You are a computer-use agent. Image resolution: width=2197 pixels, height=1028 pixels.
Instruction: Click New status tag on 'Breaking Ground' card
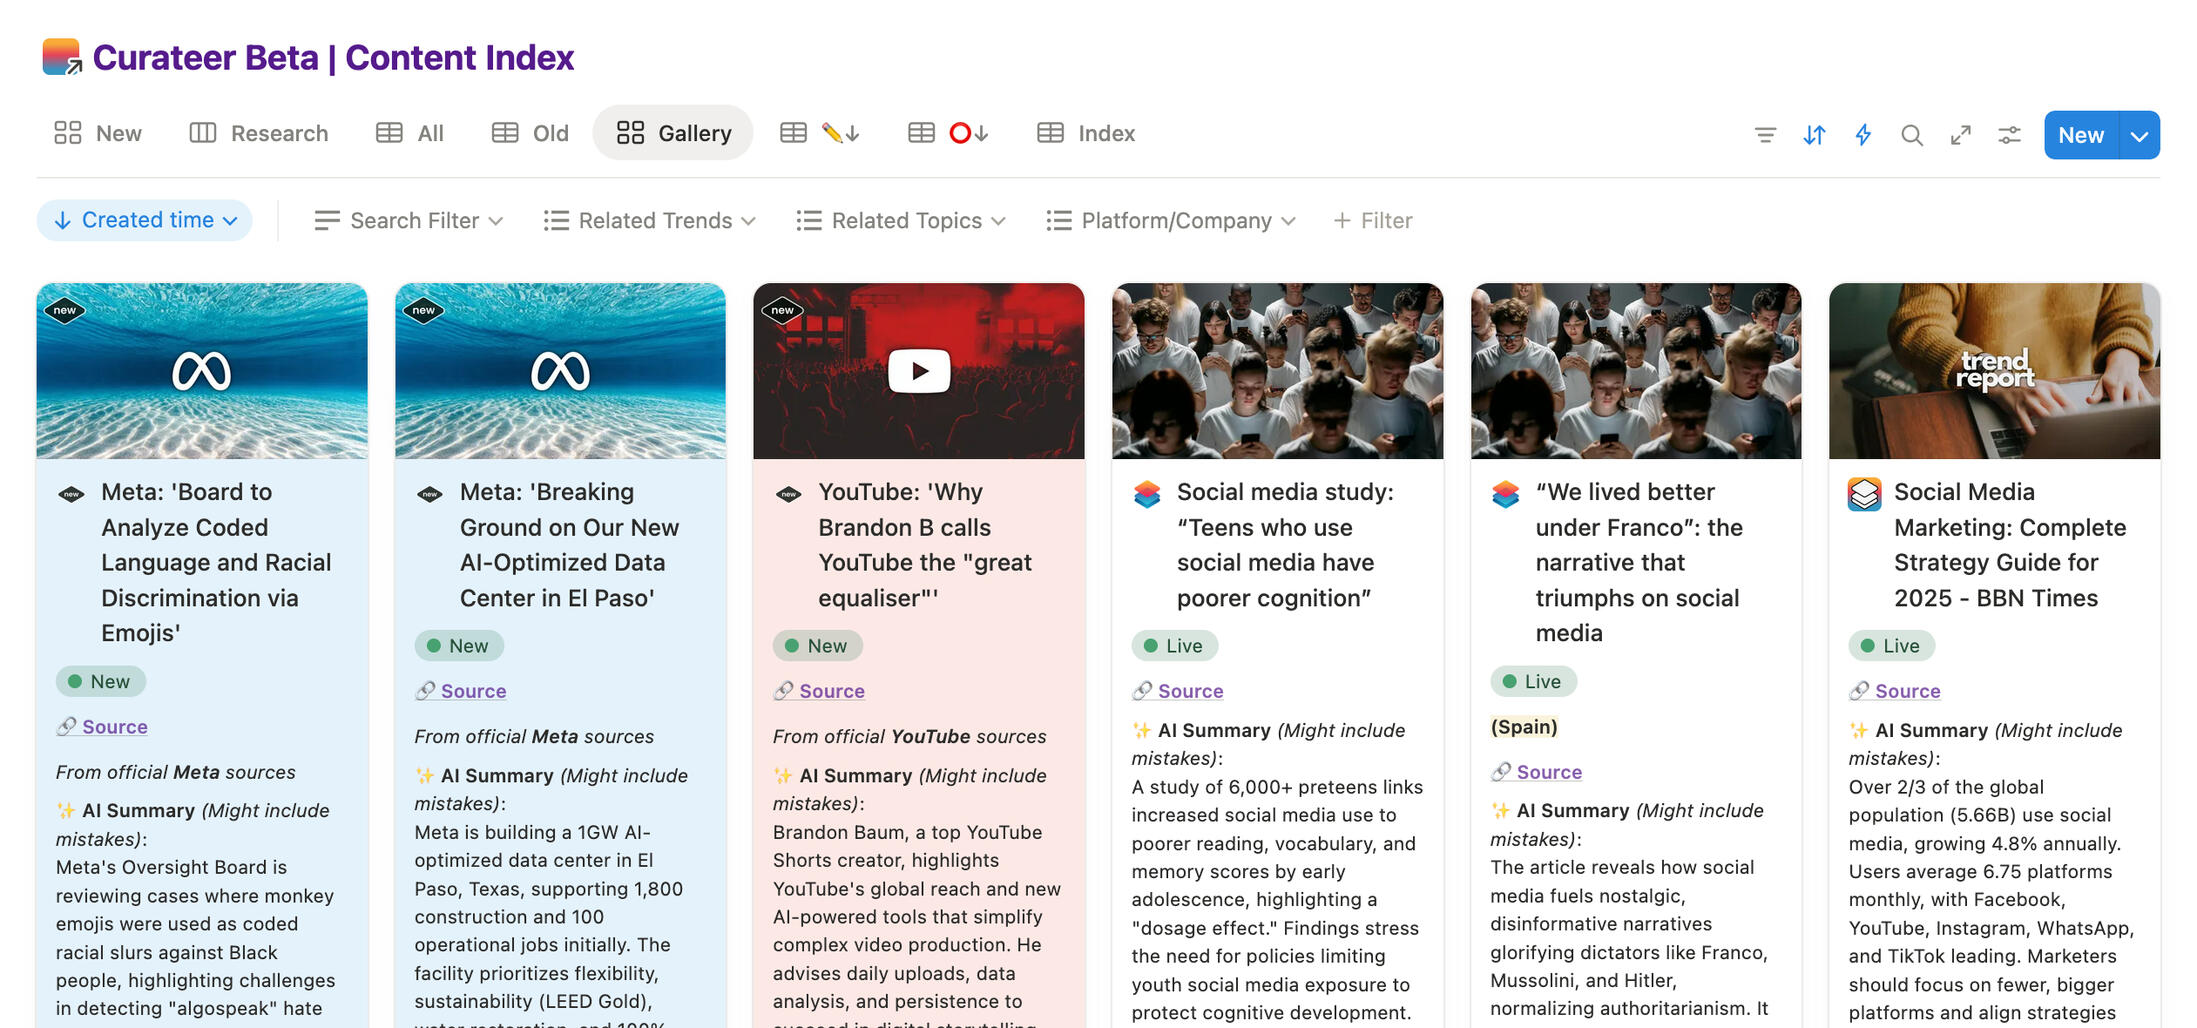[x=459, y=646]
